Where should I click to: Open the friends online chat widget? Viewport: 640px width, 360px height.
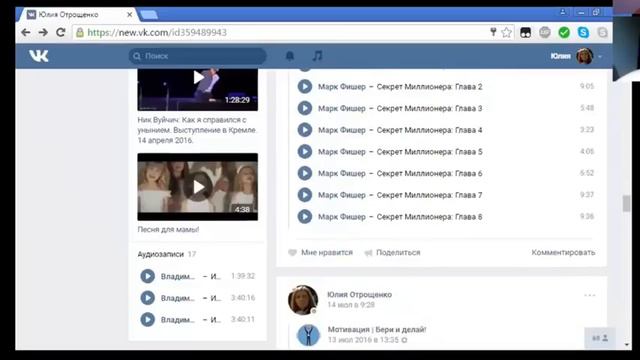pos(600,338)
